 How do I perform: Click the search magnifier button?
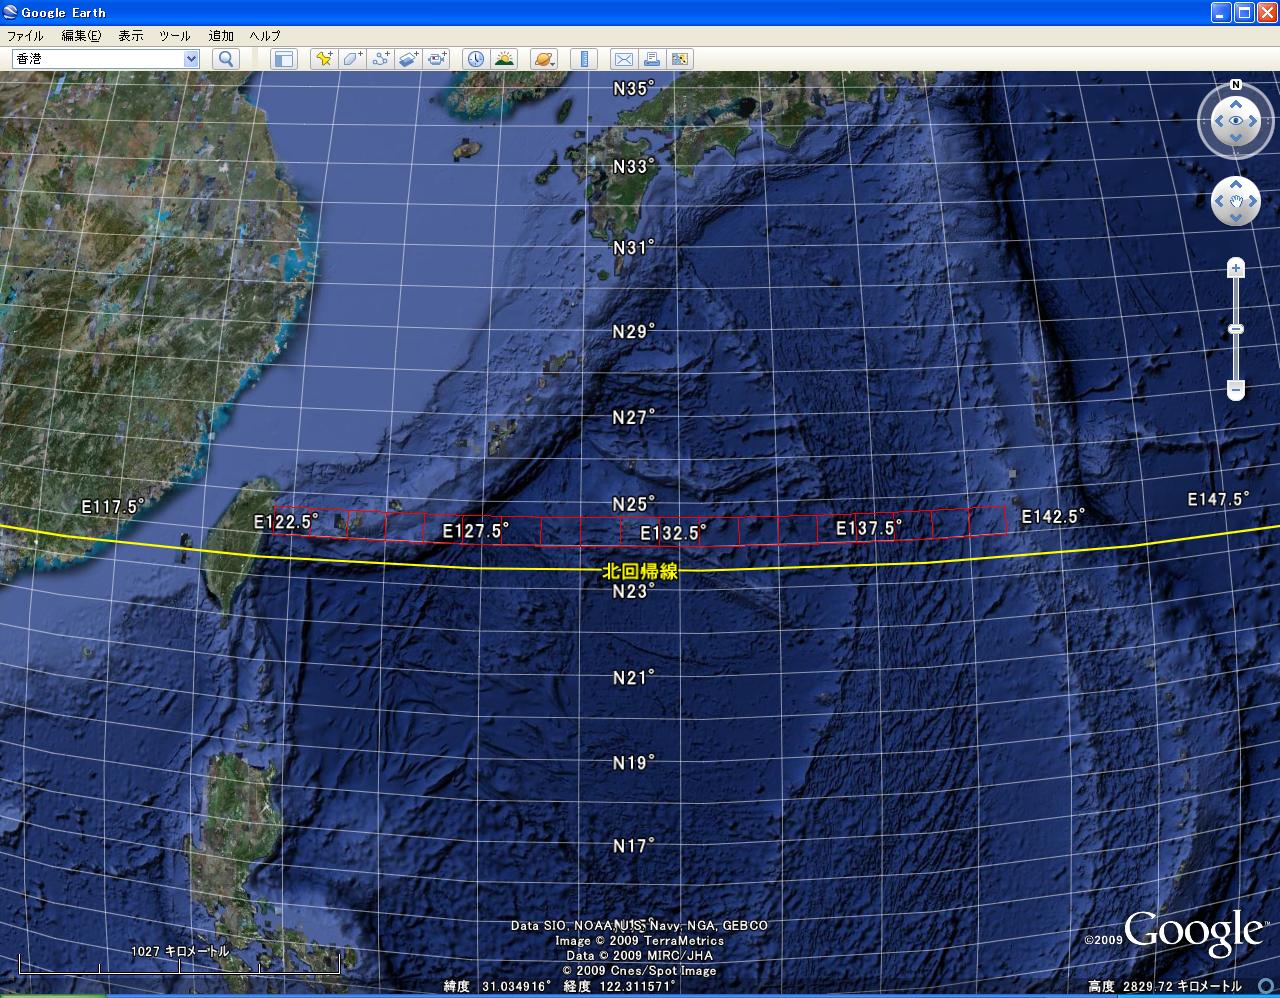click(227, 59)
